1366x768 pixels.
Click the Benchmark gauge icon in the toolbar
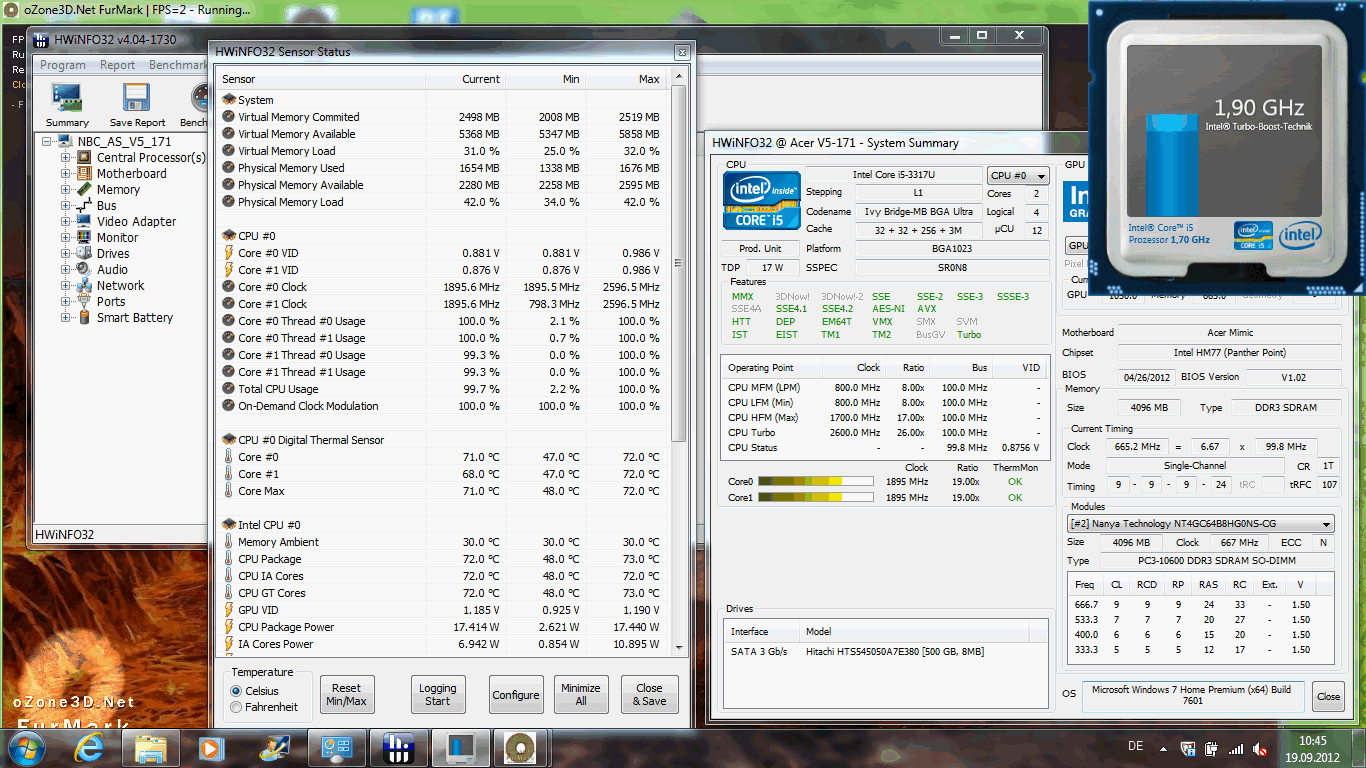click(201, 97)
